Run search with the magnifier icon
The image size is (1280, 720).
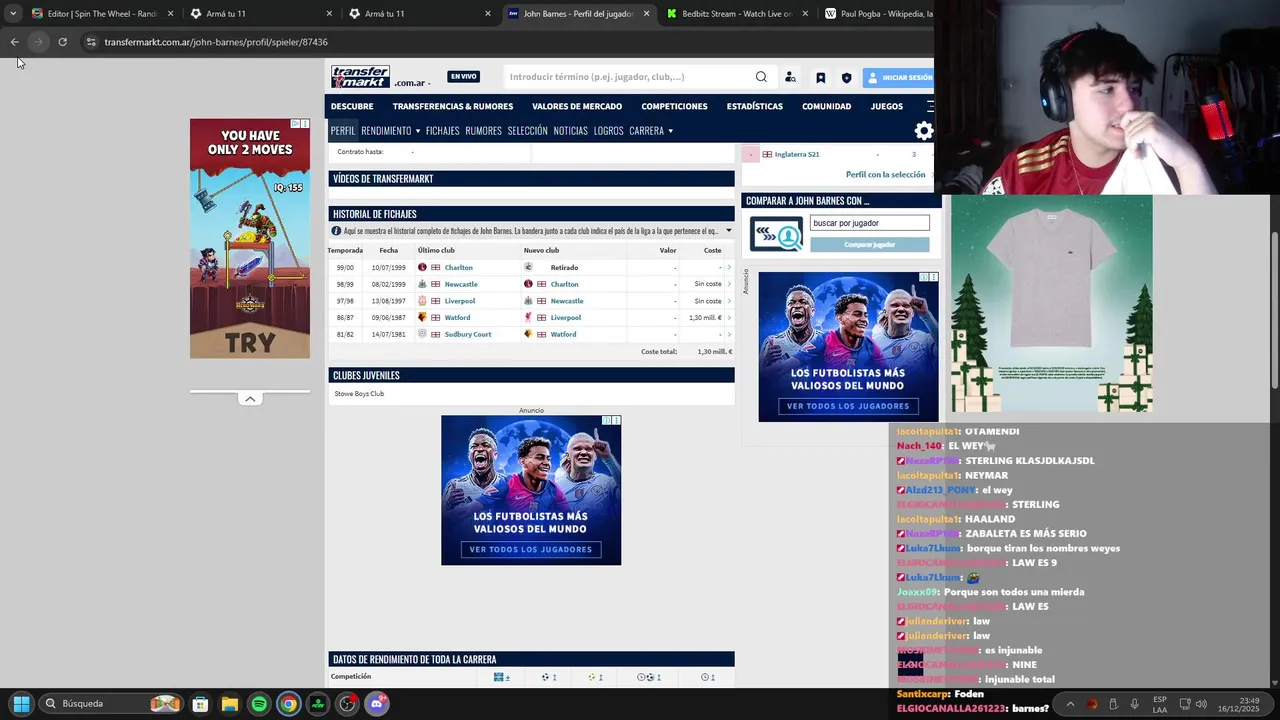761,77
